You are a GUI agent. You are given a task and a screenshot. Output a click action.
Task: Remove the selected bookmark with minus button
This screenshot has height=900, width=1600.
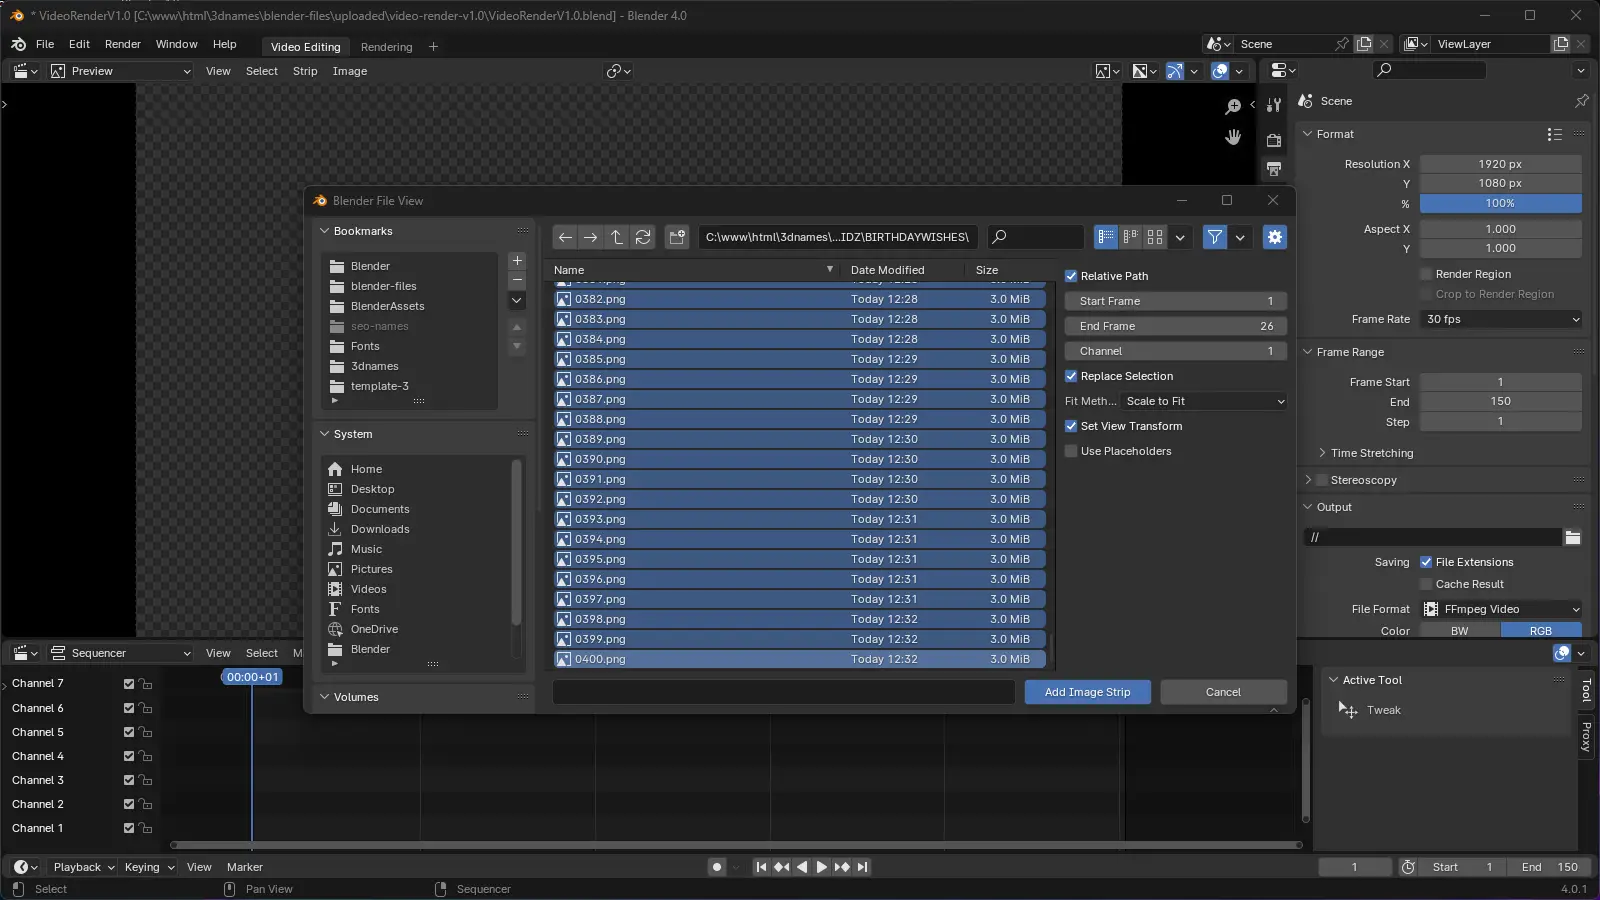click(517, 280)
